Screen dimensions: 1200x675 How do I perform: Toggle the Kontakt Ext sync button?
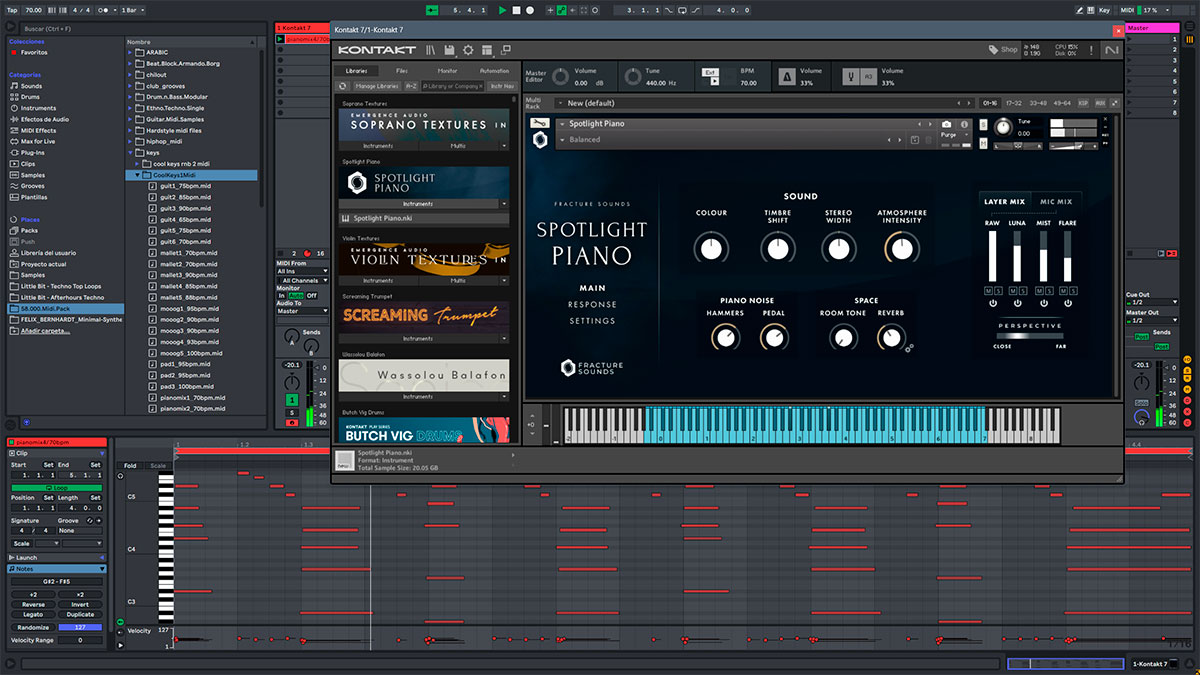pos(709,72)
